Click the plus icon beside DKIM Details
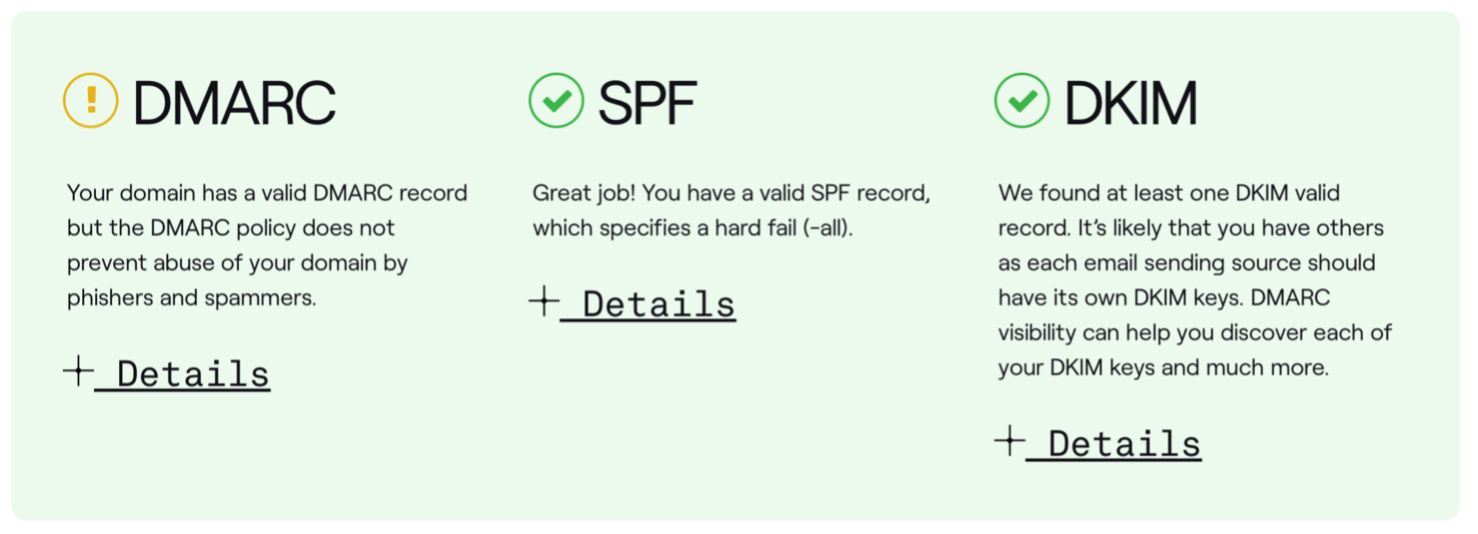Viewport: 1478px width, 534px height. coord(1009,441)
